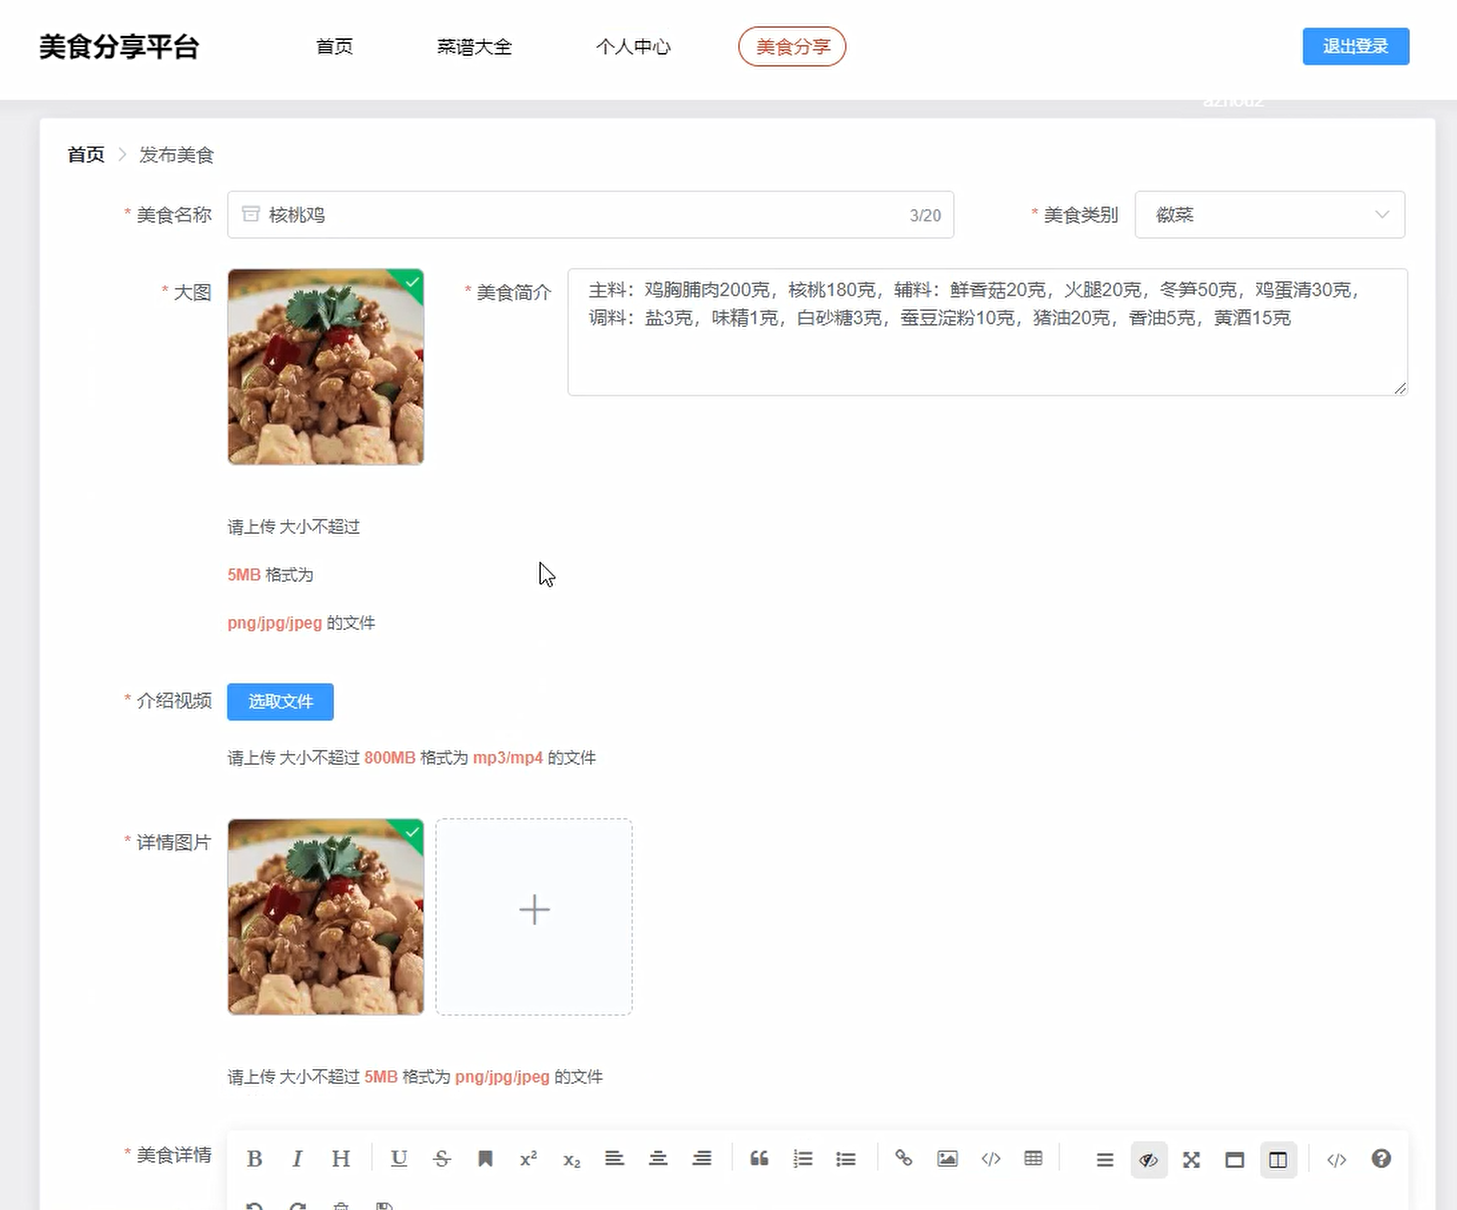The width and height of the screenshot is (1457, 1210).
Task: Go to the 菜谱大全 menu item
Action: point(474,47)
